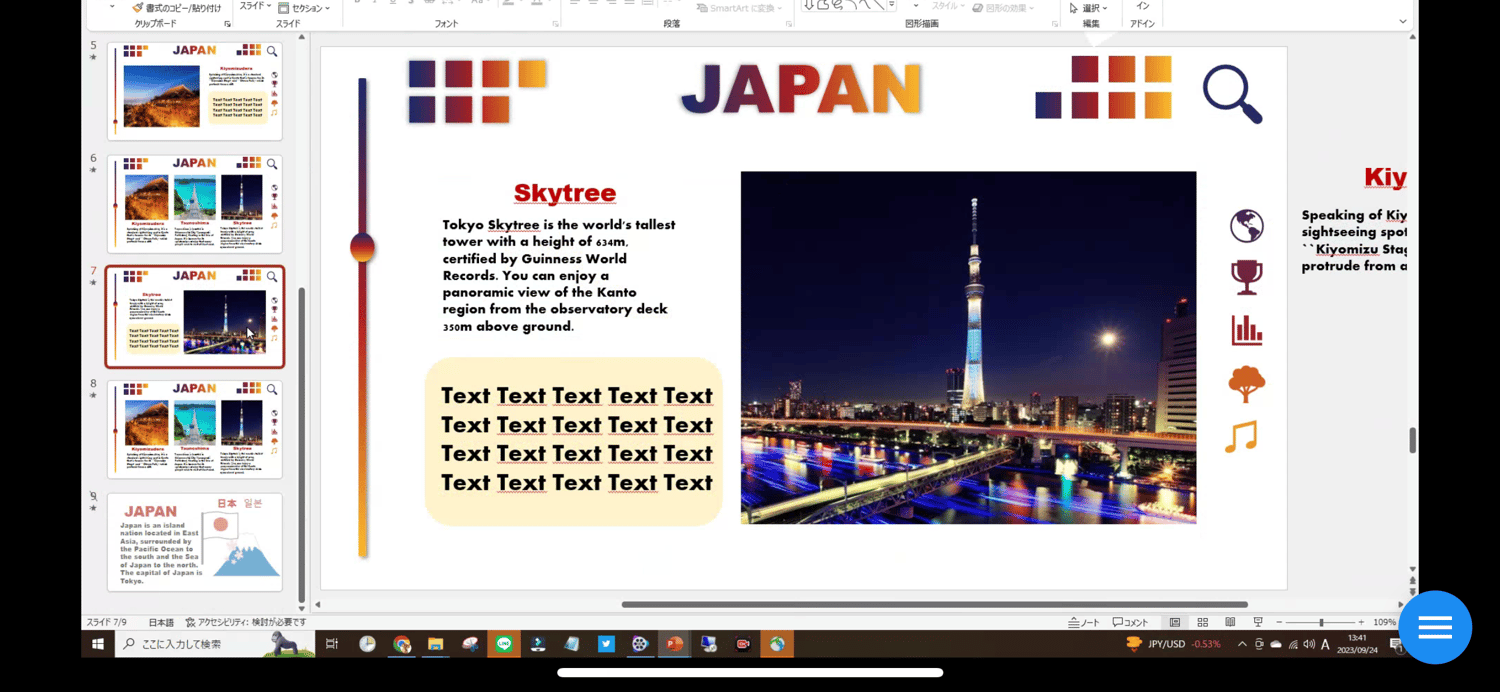Show hidden system tray icons
The height and width of the screenshot is (692, 1500).
click(x=1242, y=644)
